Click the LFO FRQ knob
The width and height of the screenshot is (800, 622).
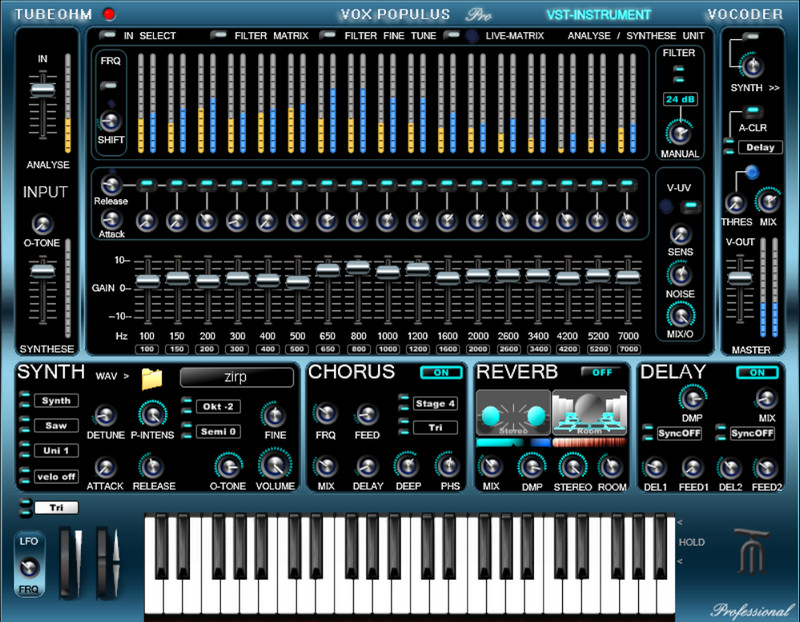[x=29, y=567]
